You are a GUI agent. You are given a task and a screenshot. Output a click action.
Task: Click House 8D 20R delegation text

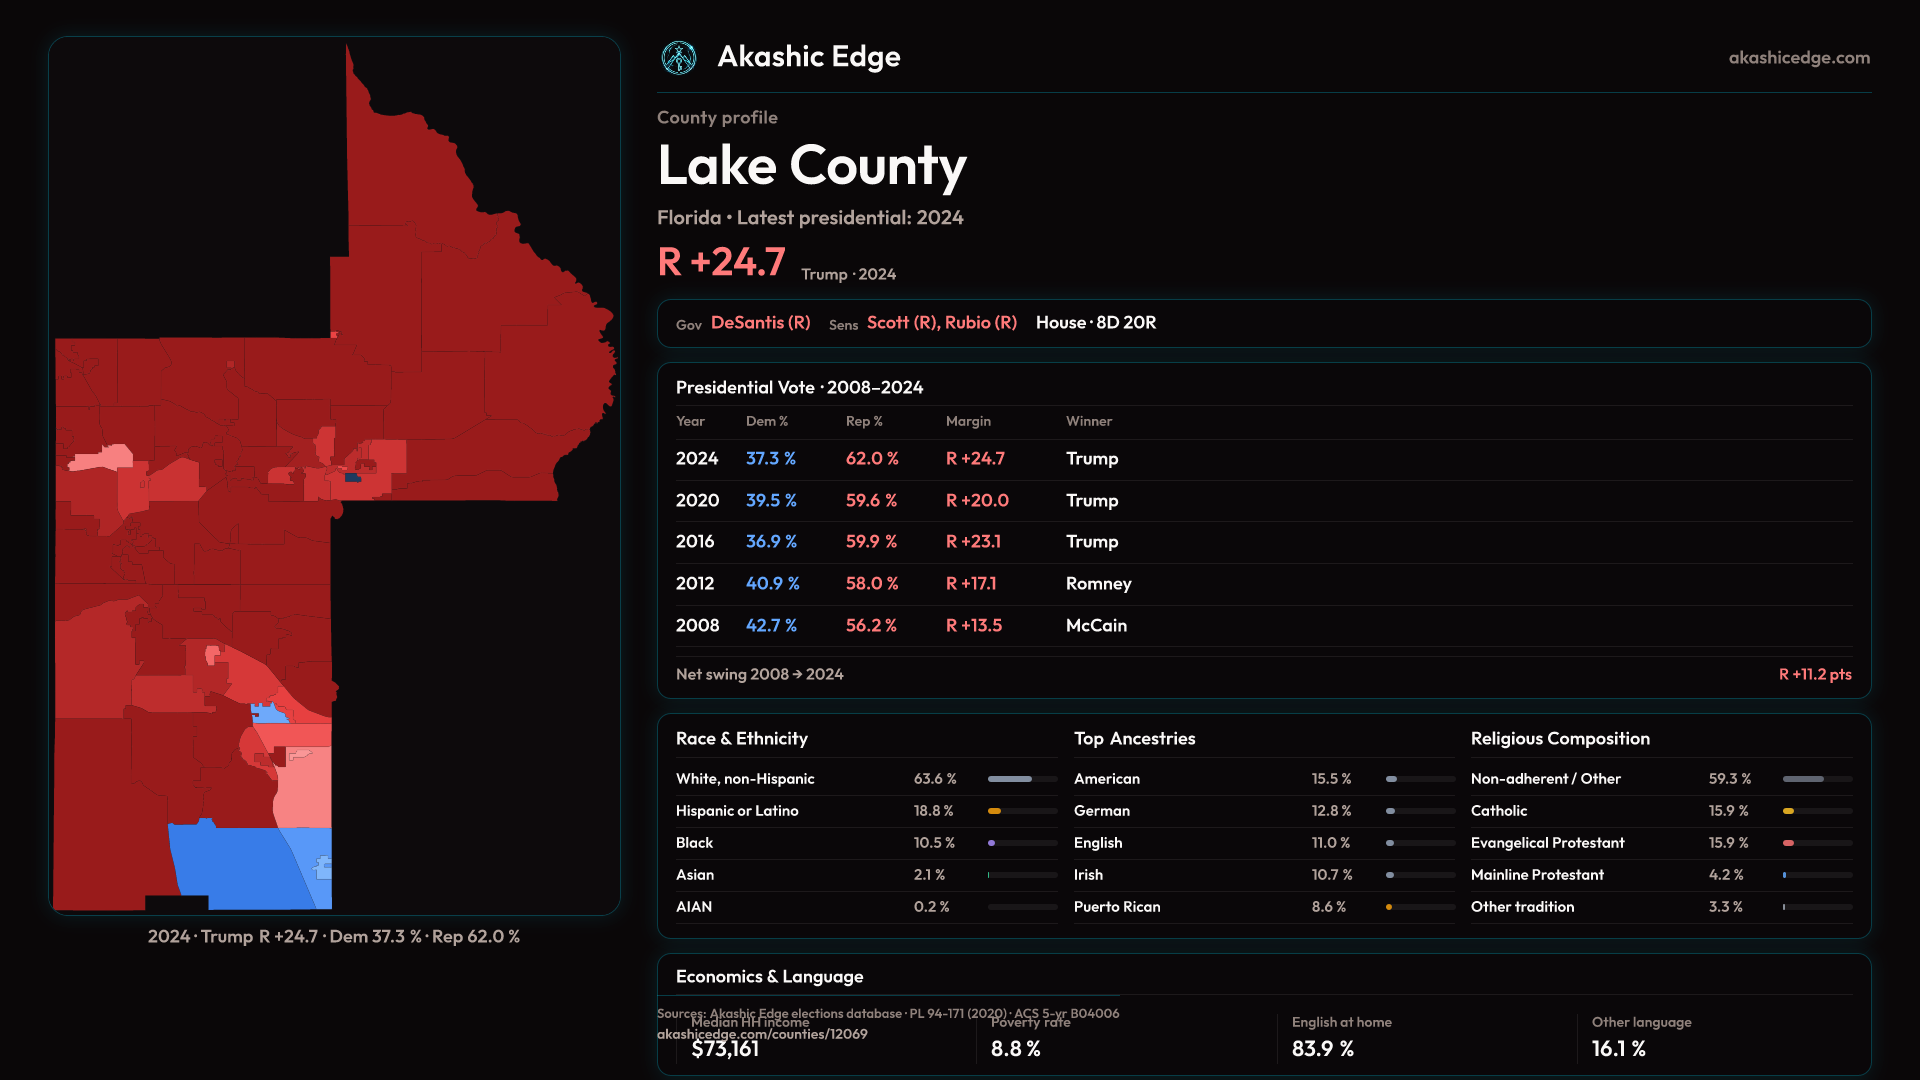point(1095,323)
